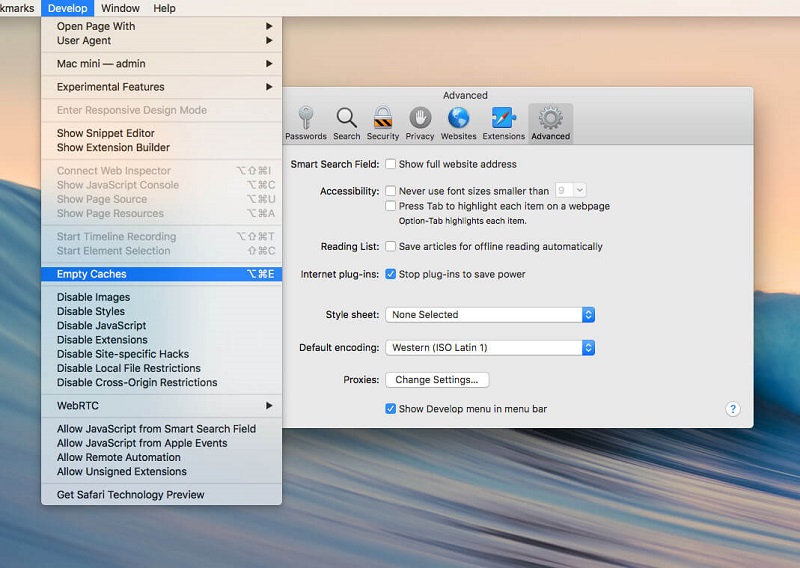Select Disable Site-specific Hacks
Viewport: 800px width, 568px height.
click(x=161, y=354)
